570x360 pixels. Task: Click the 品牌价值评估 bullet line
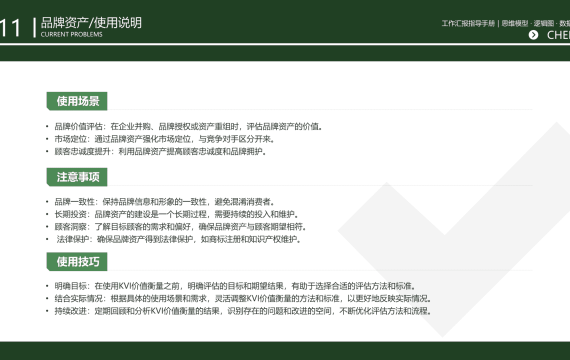pyautogui.click(x=185, y=127)
